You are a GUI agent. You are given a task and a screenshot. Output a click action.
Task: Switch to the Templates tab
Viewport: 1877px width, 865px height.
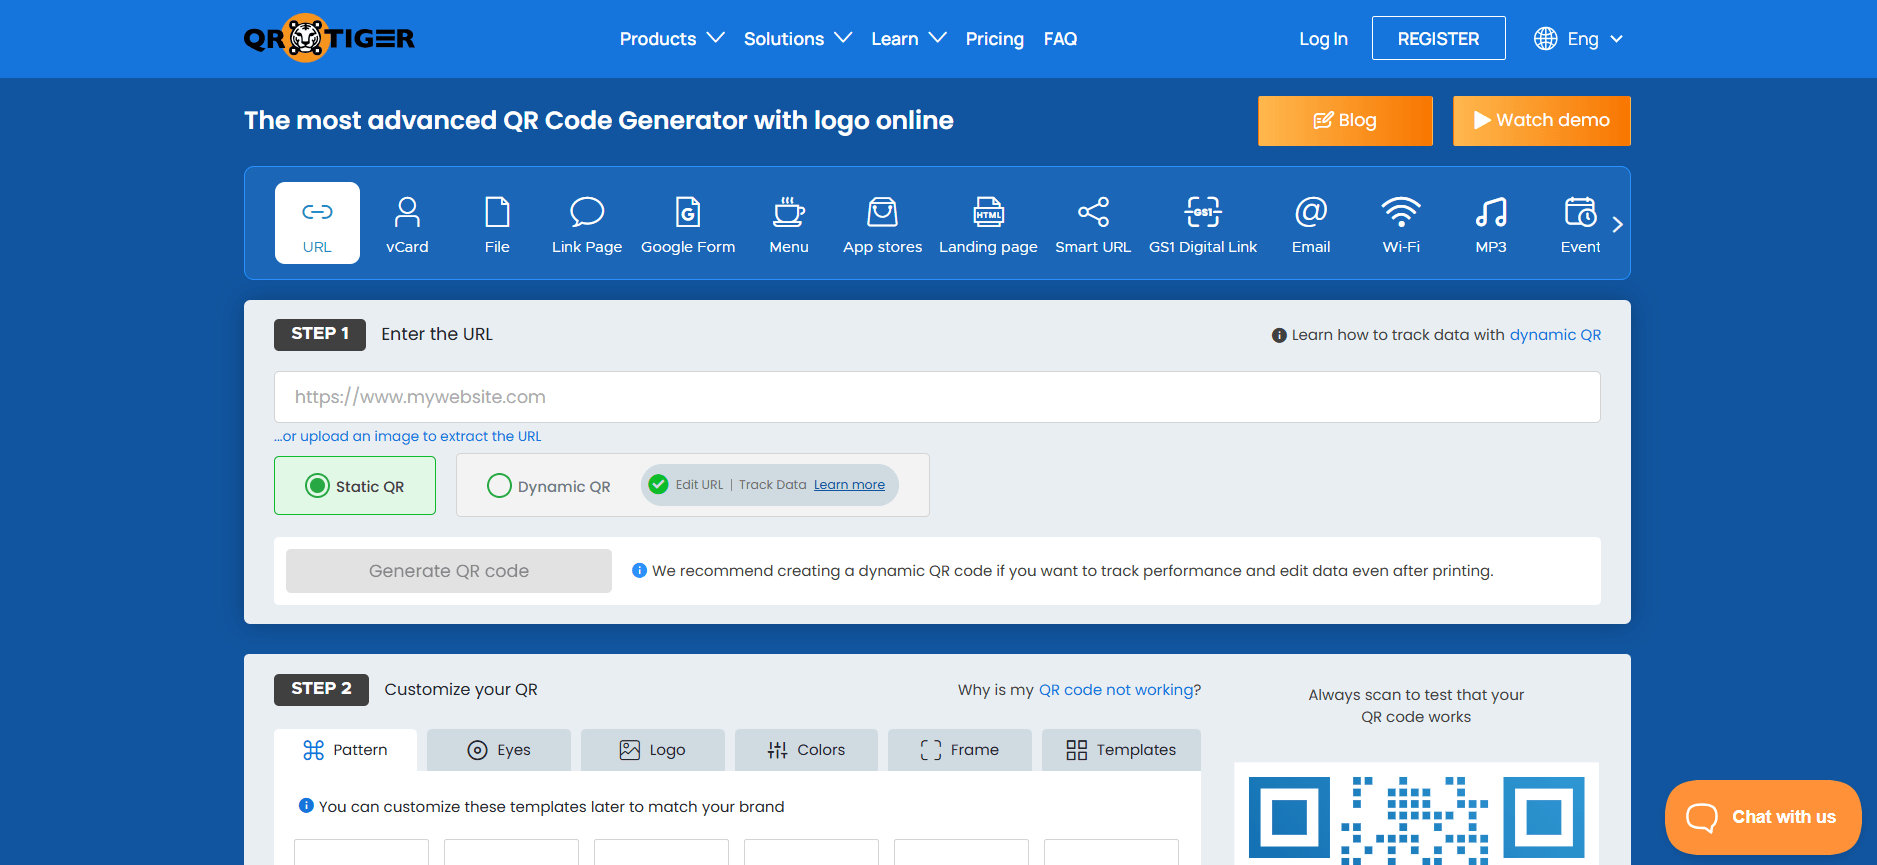click(x=1121, y=750)
